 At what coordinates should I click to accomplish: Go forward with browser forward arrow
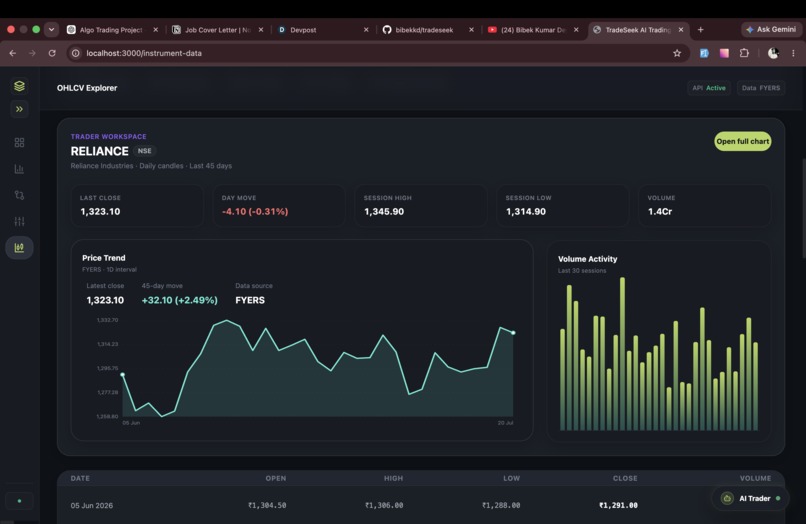(32, 53)
